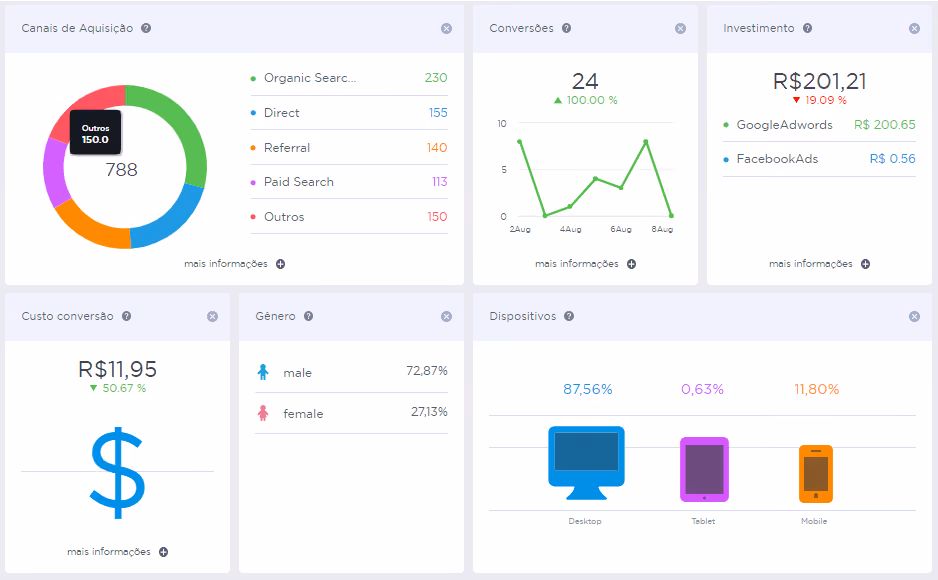Click the 27,13% female percentage
The height and width of the screenshot is (580, 938).
pos(429,411)
